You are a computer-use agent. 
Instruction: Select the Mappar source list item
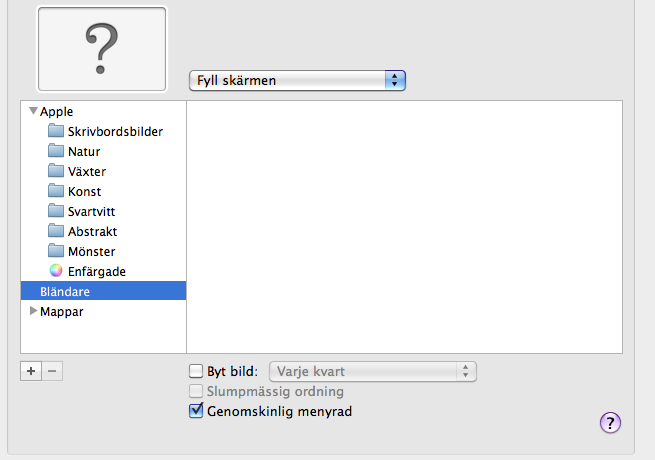point(61,311)
